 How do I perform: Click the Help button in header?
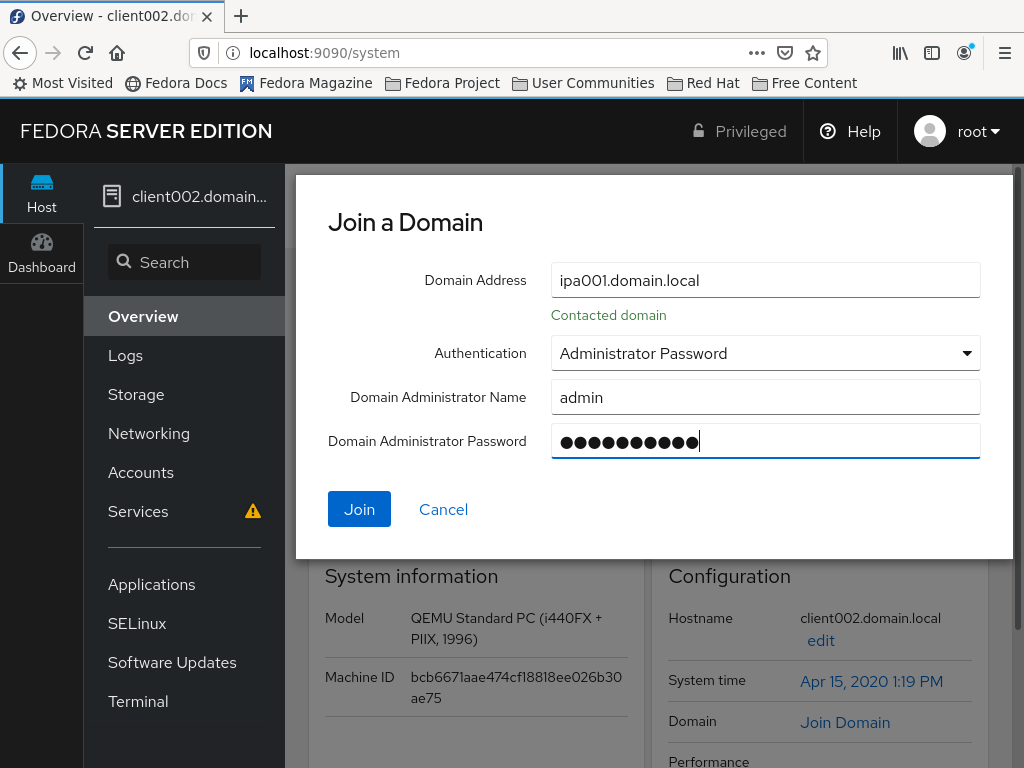click(850, 131)
